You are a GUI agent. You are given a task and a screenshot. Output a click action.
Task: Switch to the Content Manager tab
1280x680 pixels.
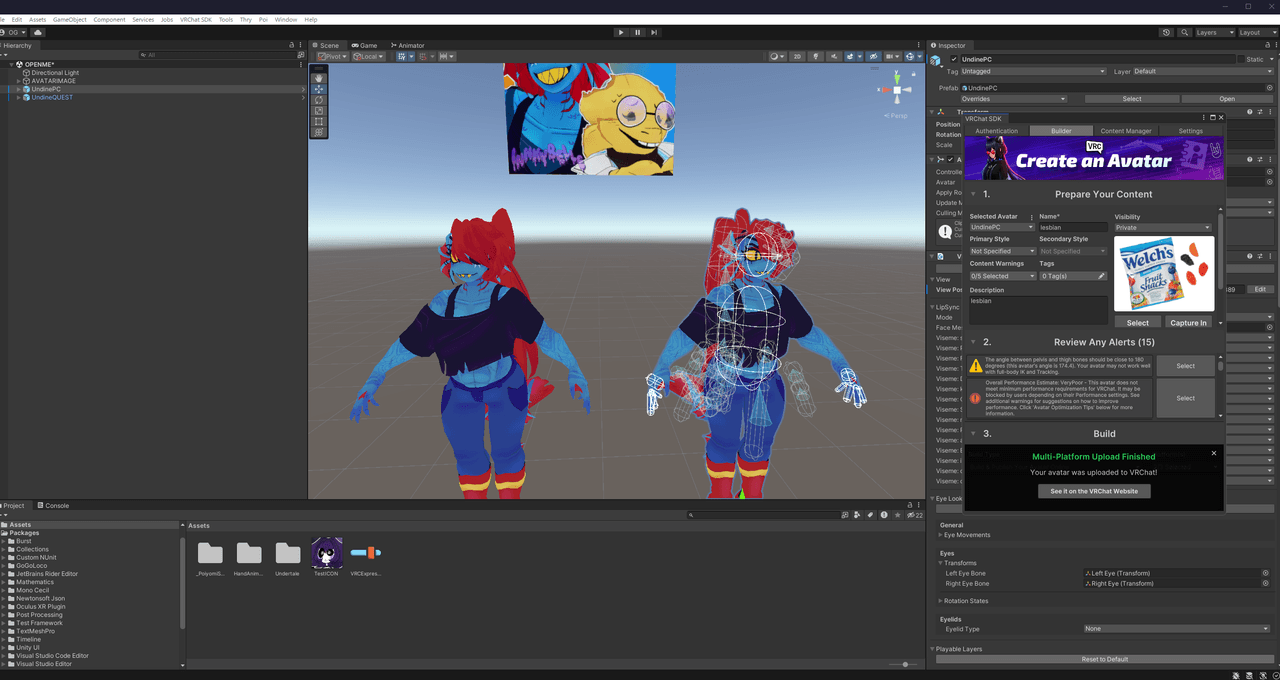click(1126, 131)
